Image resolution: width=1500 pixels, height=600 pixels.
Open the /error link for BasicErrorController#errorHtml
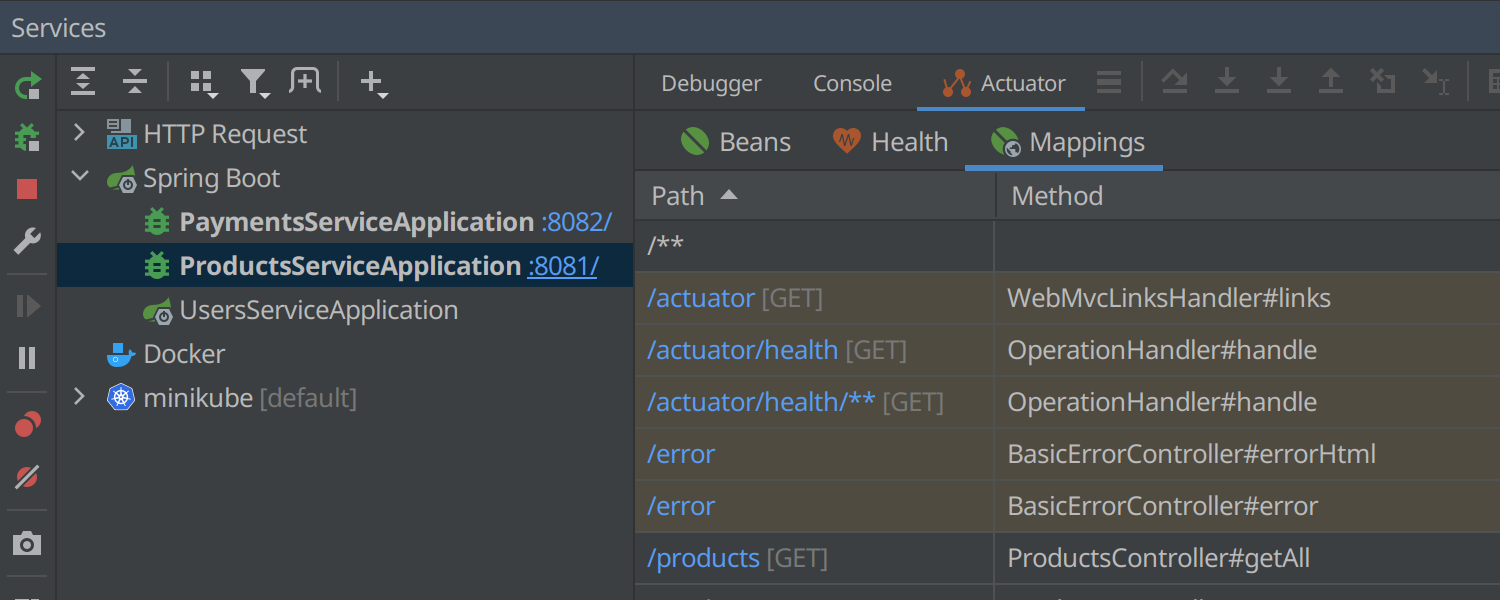point(681,454)
